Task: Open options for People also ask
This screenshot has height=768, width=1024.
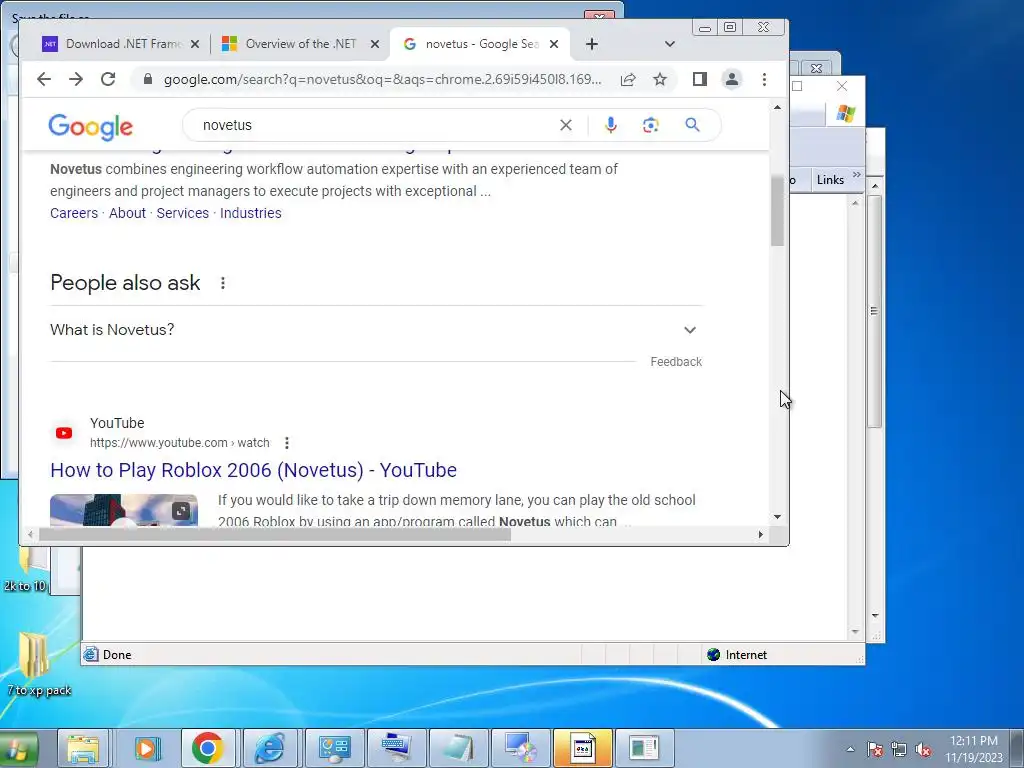Action: (223, 283)
